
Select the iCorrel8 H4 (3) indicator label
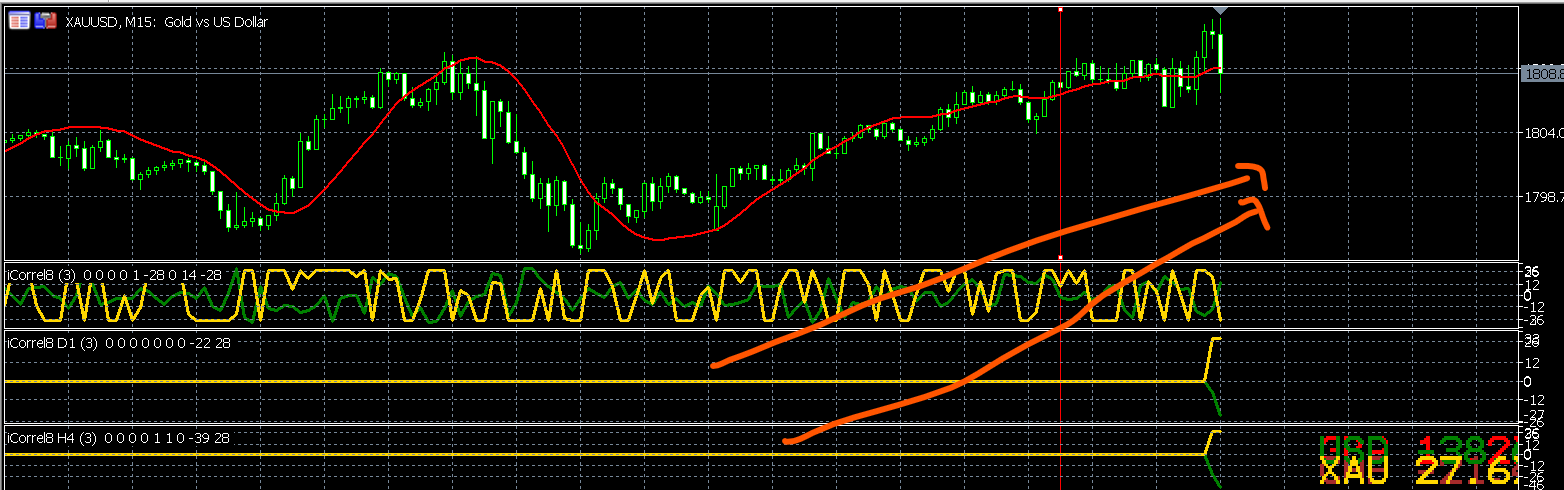[118, 438]
